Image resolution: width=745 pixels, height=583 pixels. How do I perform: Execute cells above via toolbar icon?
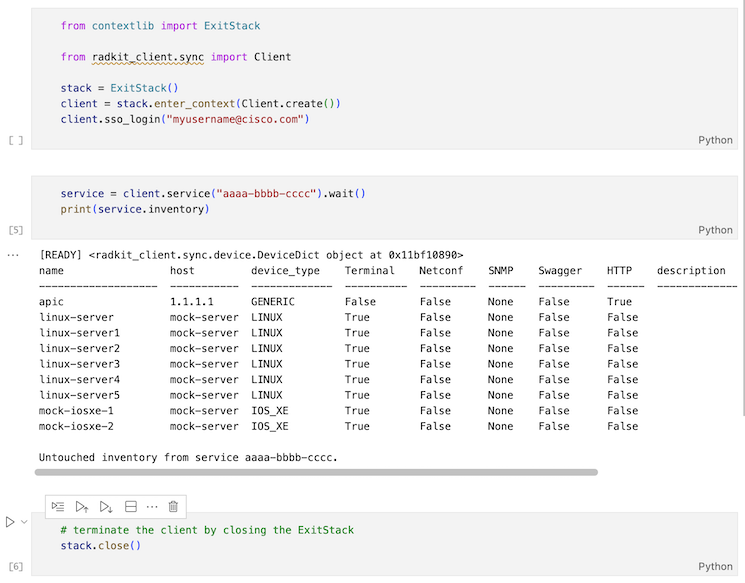click(x=82, y=507)
